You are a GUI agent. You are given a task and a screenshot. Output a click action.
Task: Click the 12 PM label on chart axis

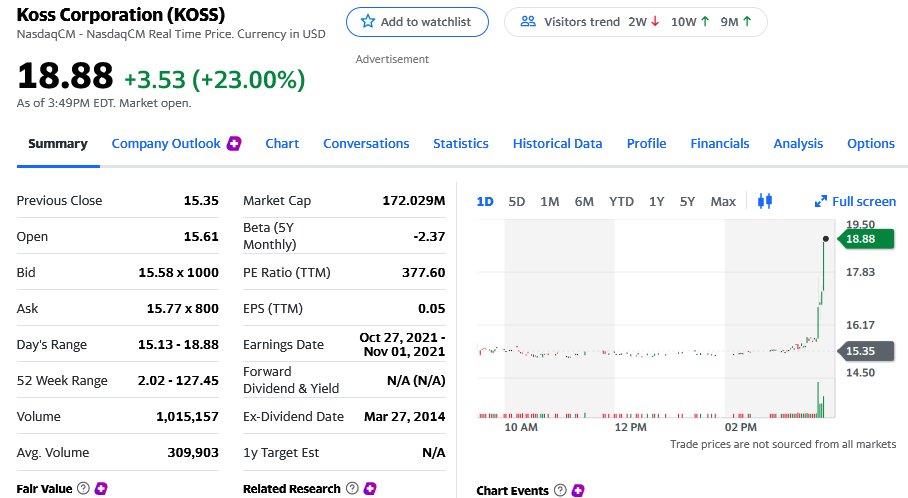point(631,427)
